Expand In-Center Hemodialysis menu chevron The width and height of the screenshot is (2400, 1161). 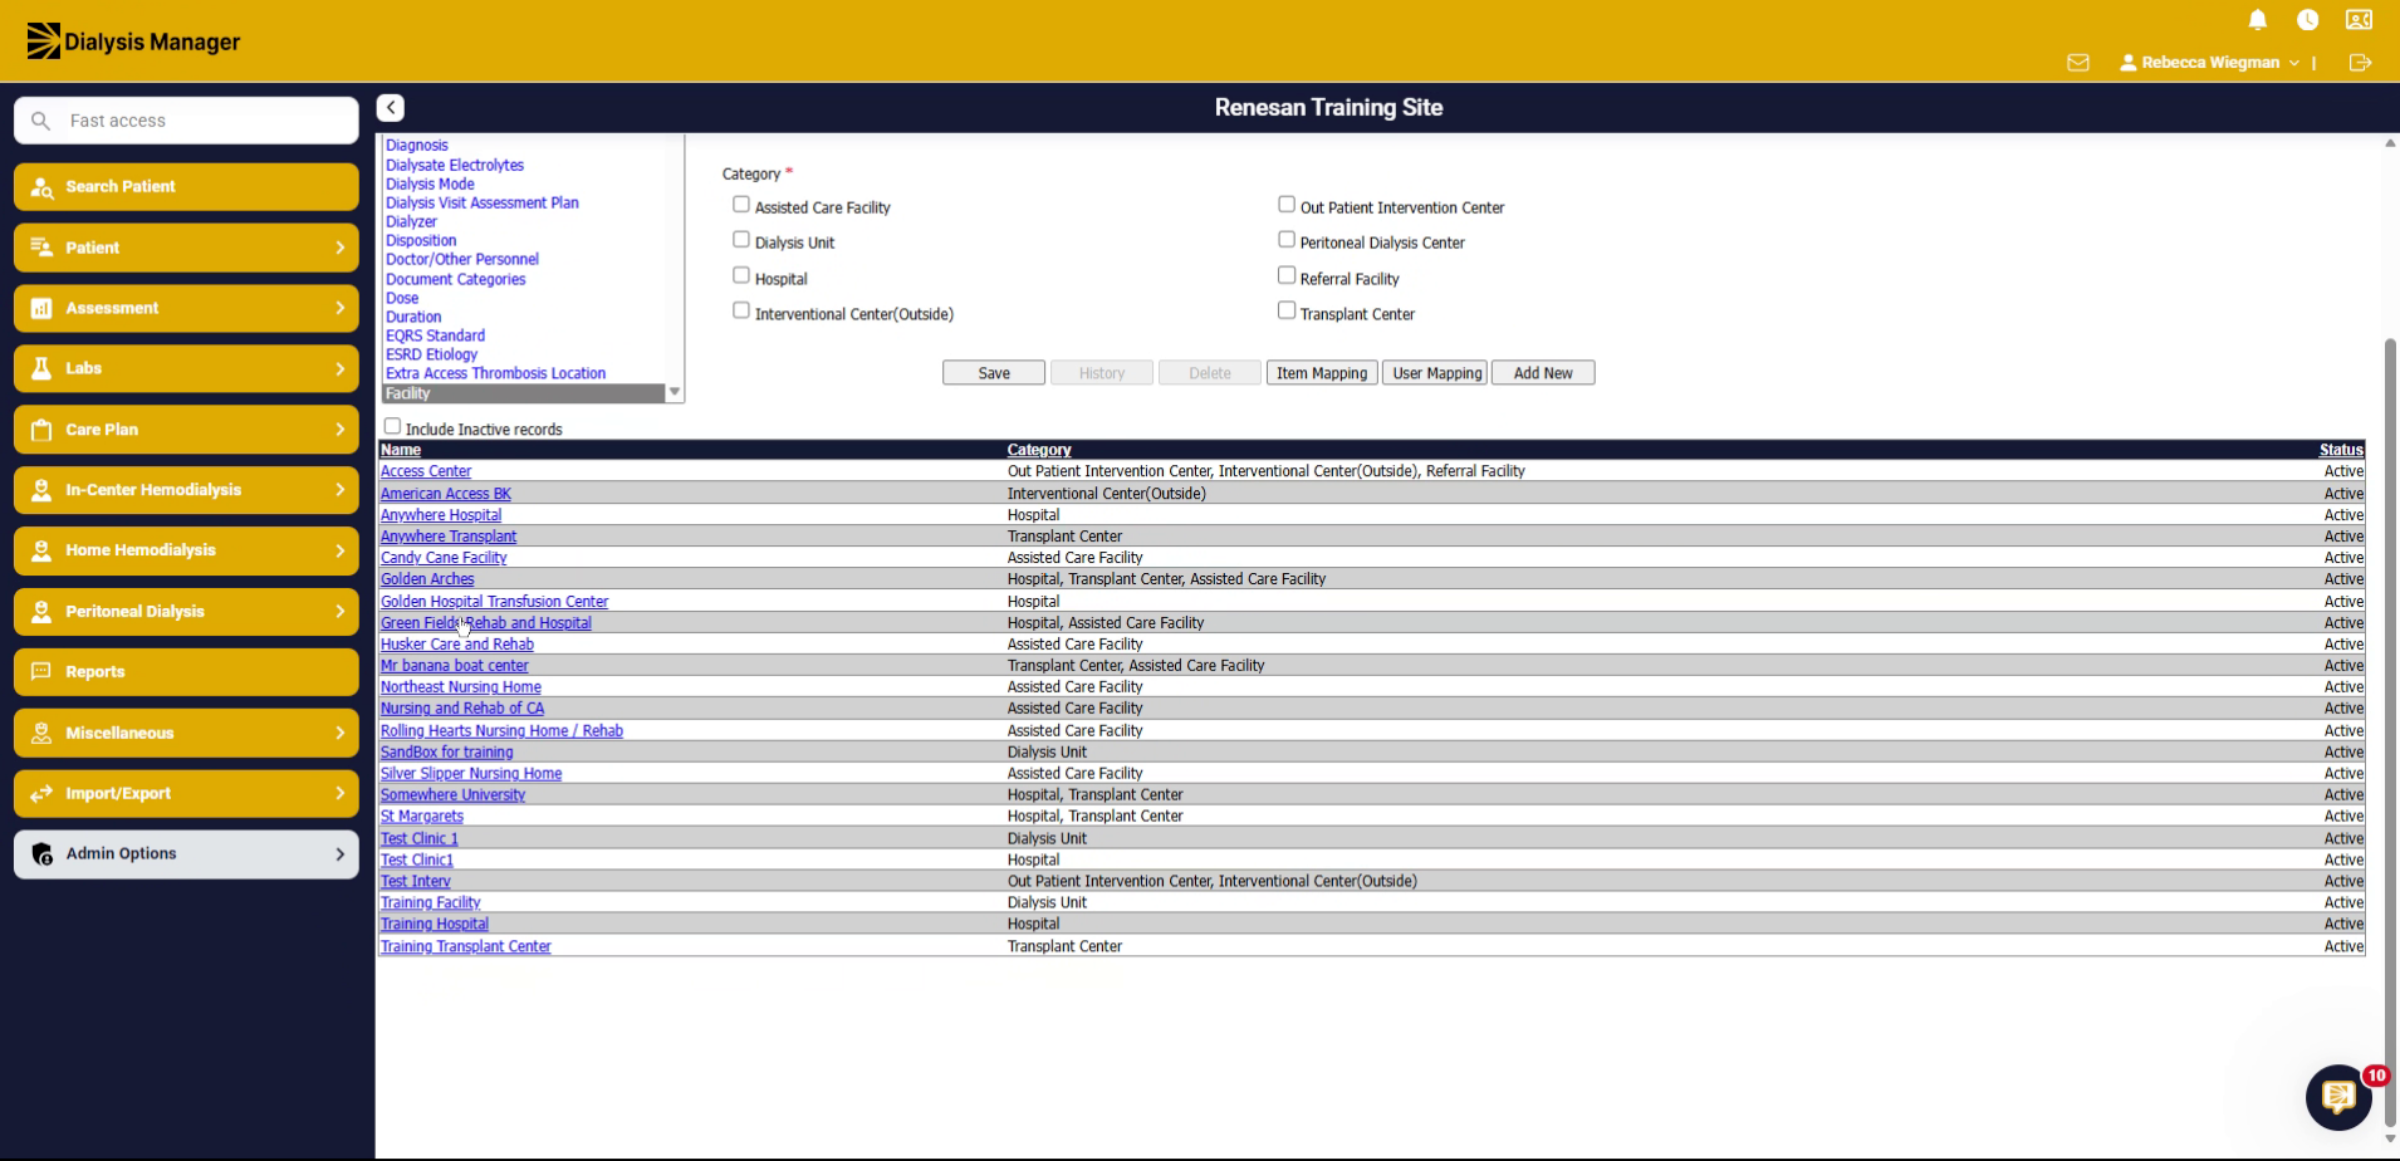click(x=340, y=489)
